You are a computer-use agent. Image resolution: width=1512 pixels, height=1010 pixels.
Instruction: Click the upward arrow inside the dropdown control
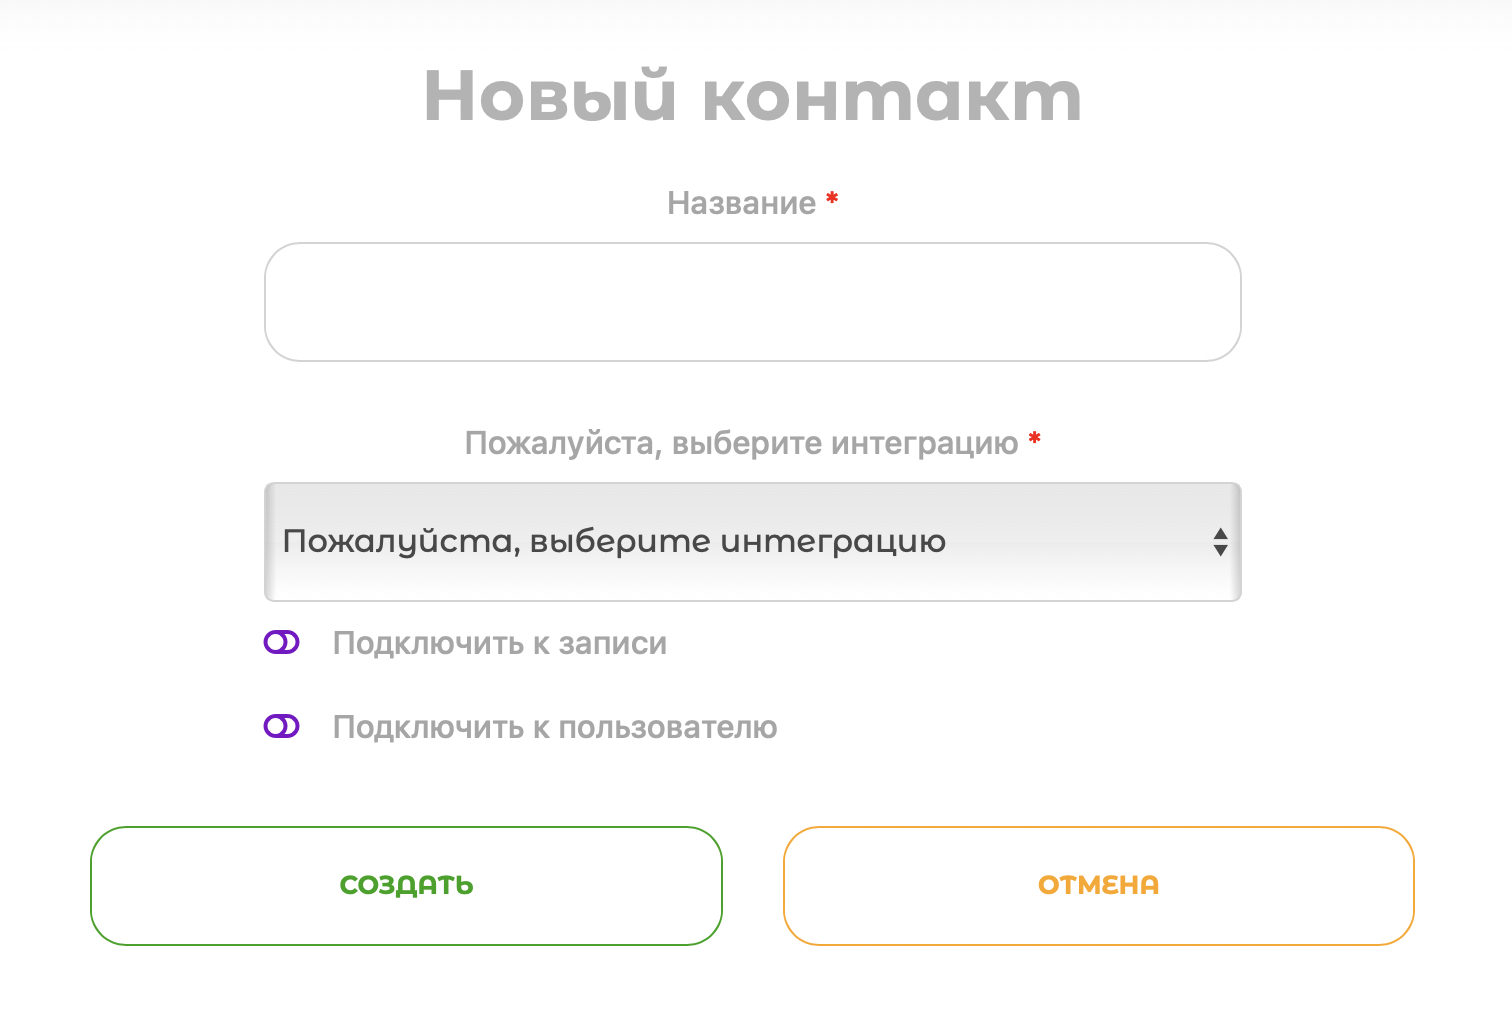1219,535
